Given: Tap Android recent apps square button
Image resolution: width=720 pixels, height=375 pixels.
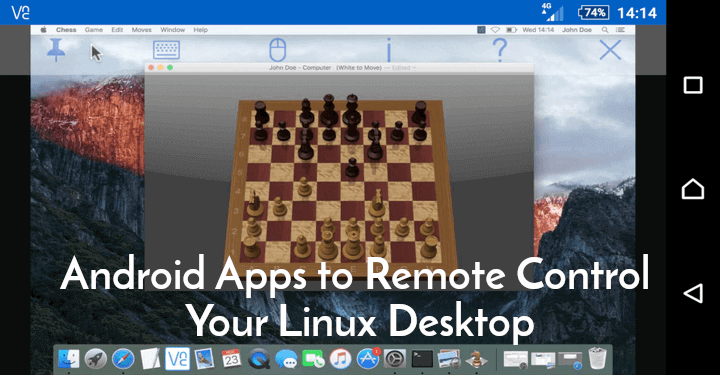Looking at the screenshot, I should tap(693, 85).
